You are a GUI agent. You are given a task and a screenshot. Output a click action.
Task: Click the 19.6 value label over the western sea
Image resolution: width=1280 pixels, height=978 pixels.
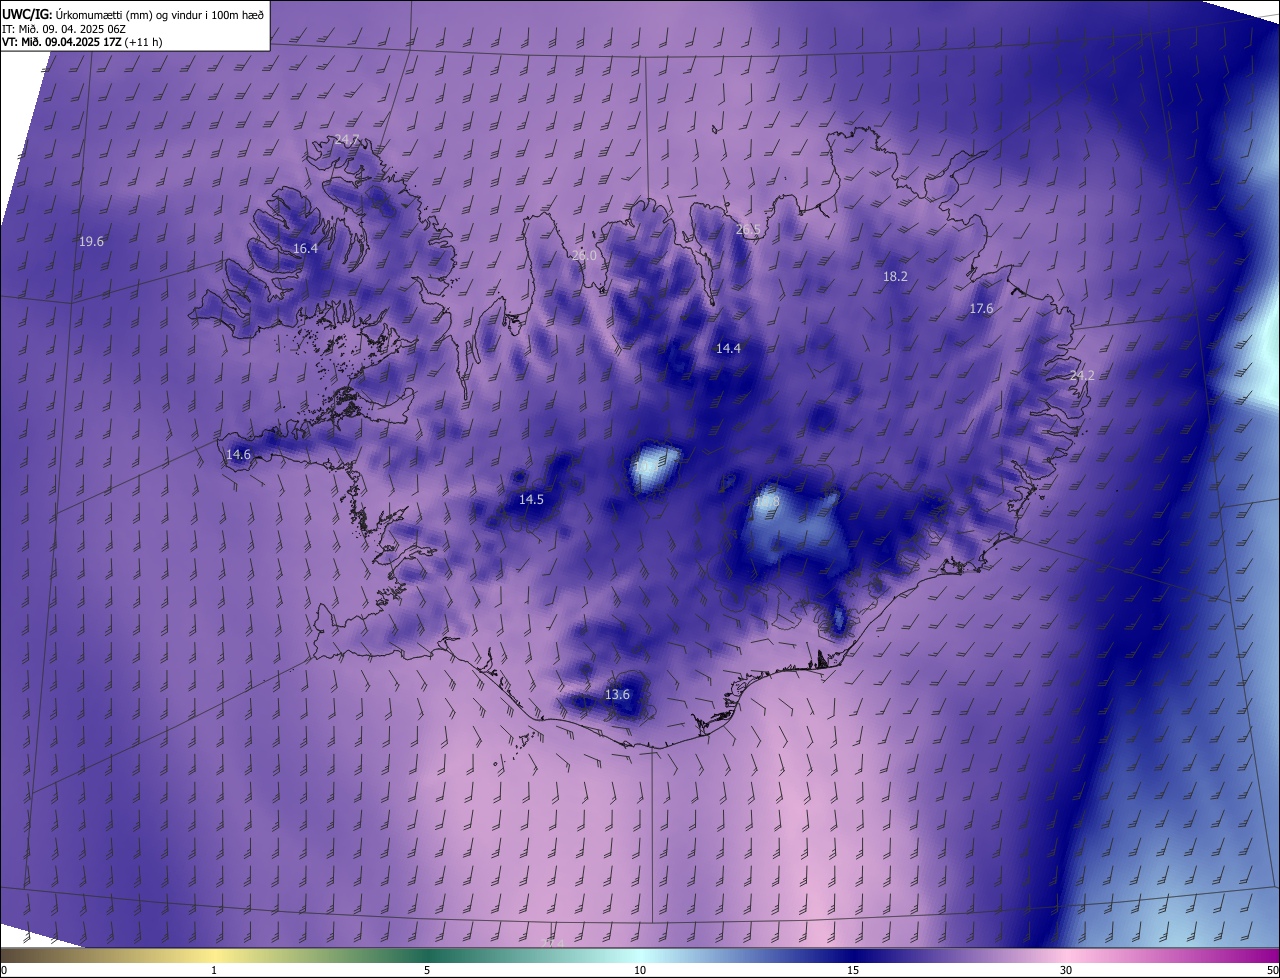tap(91, 241)
